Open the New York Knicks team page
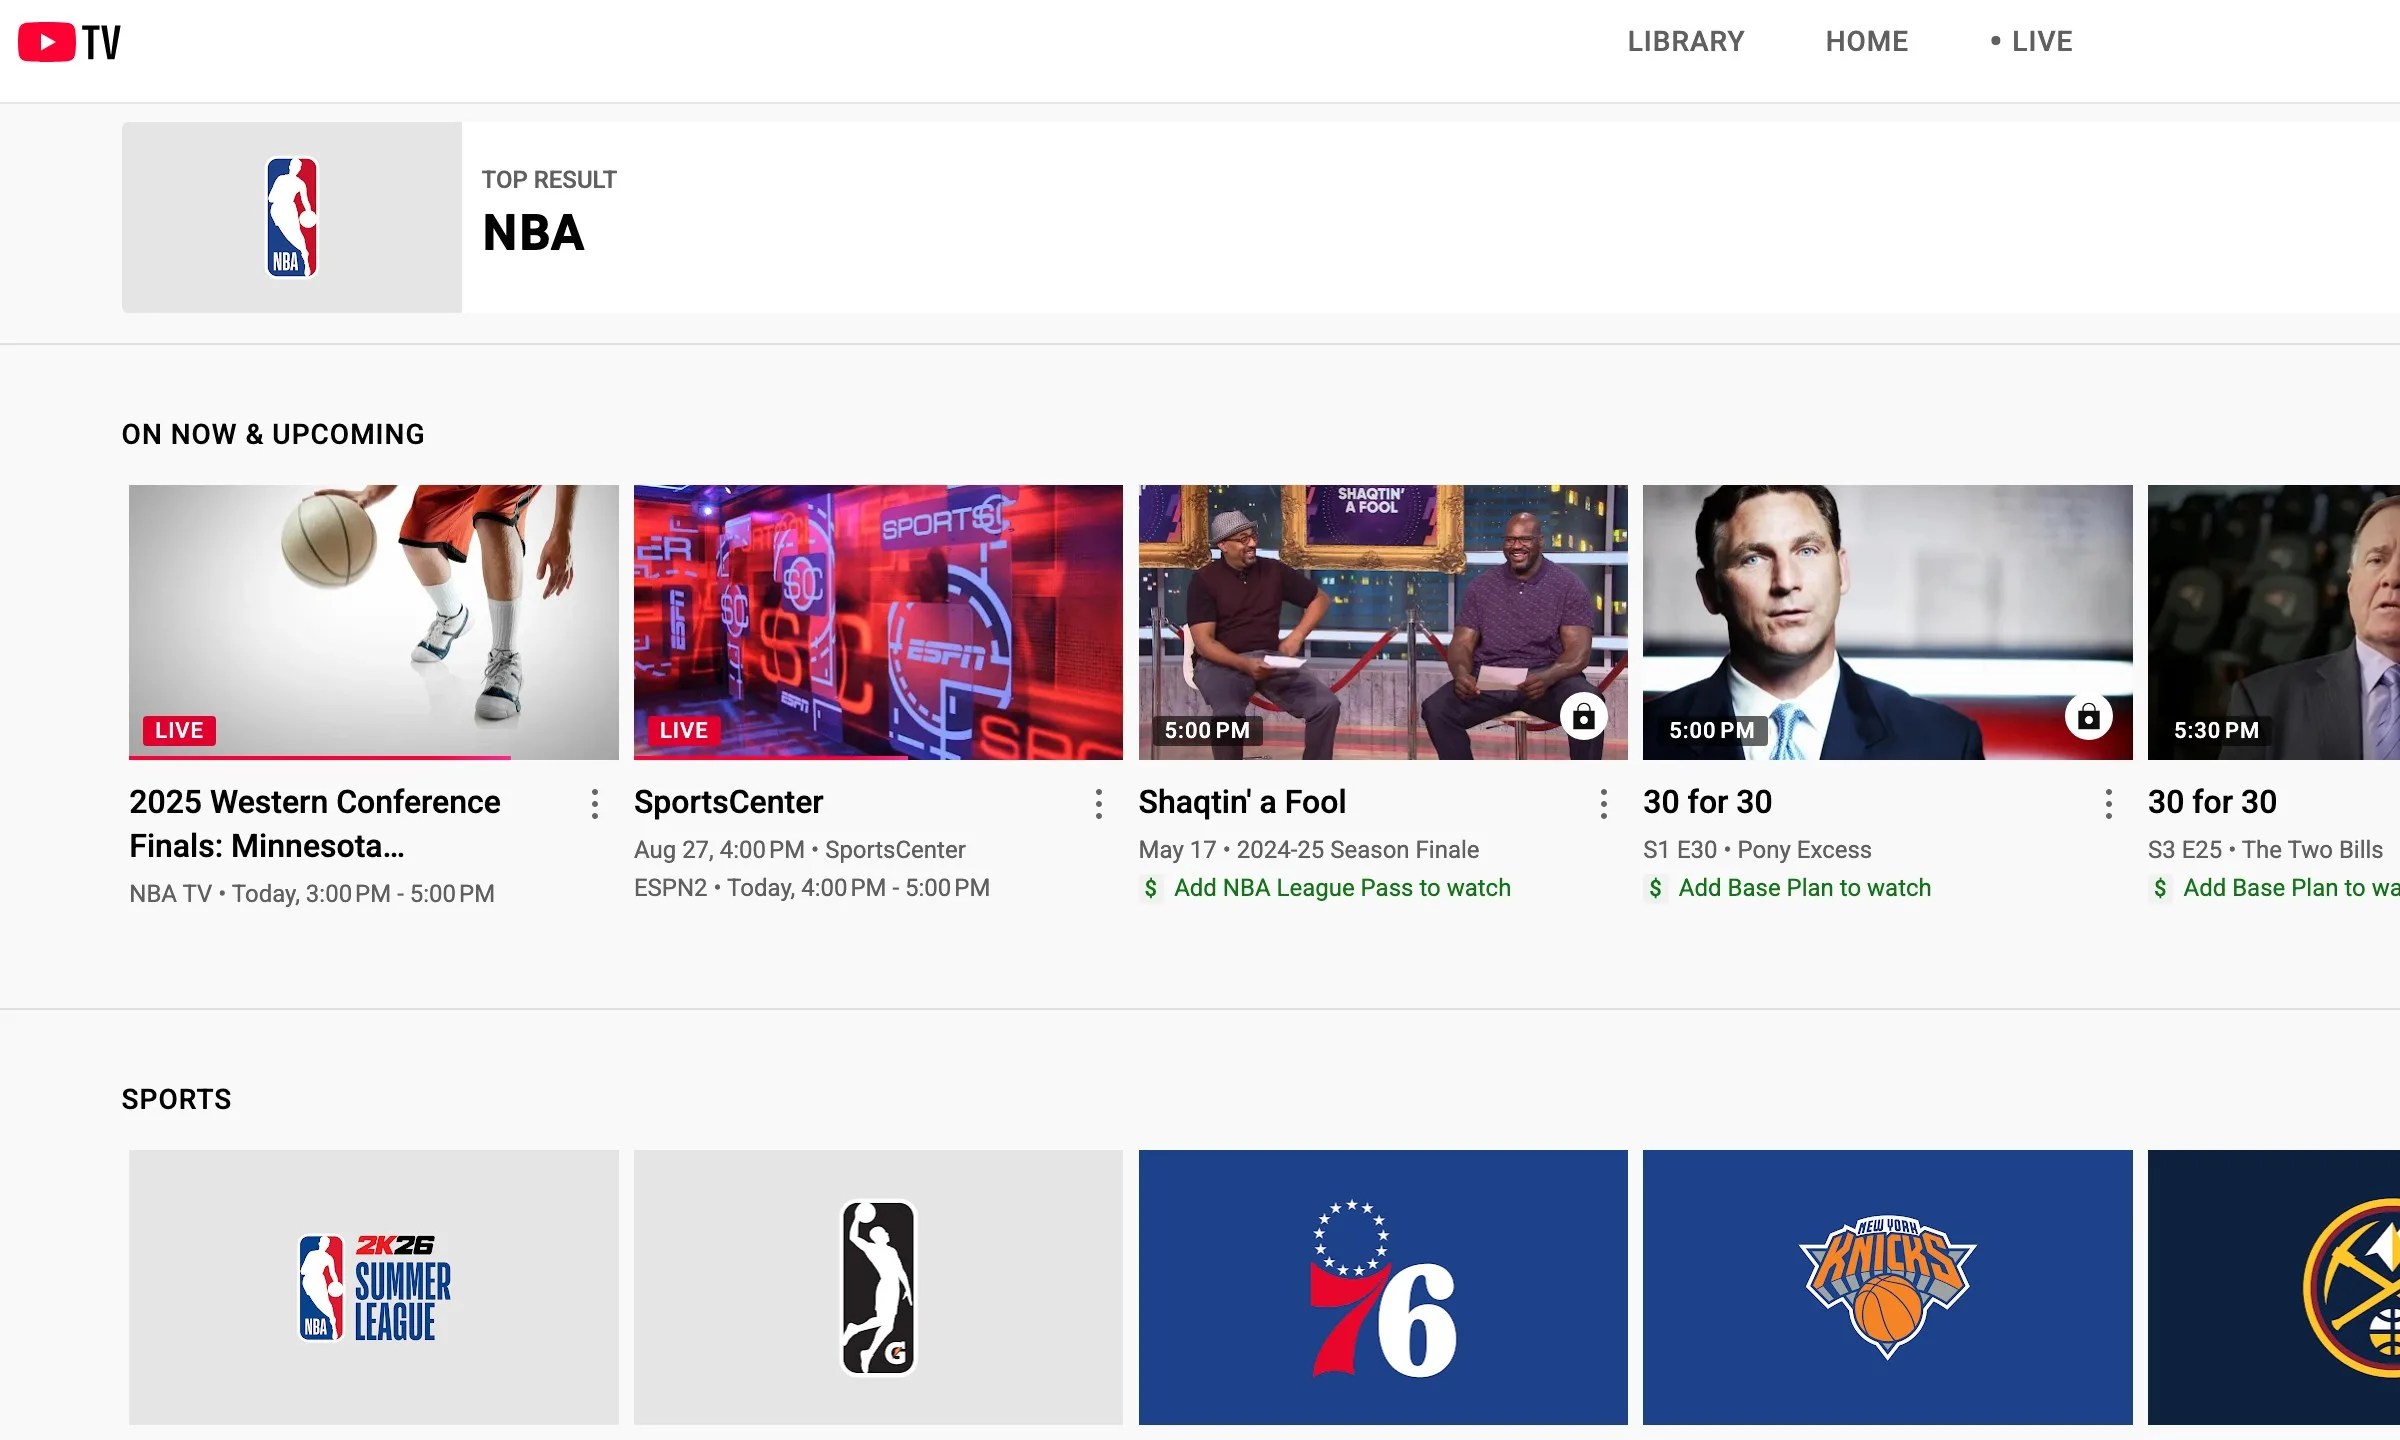Image resolution: width=2400 pixels, height=1440 pixels. point(1886,1289)
